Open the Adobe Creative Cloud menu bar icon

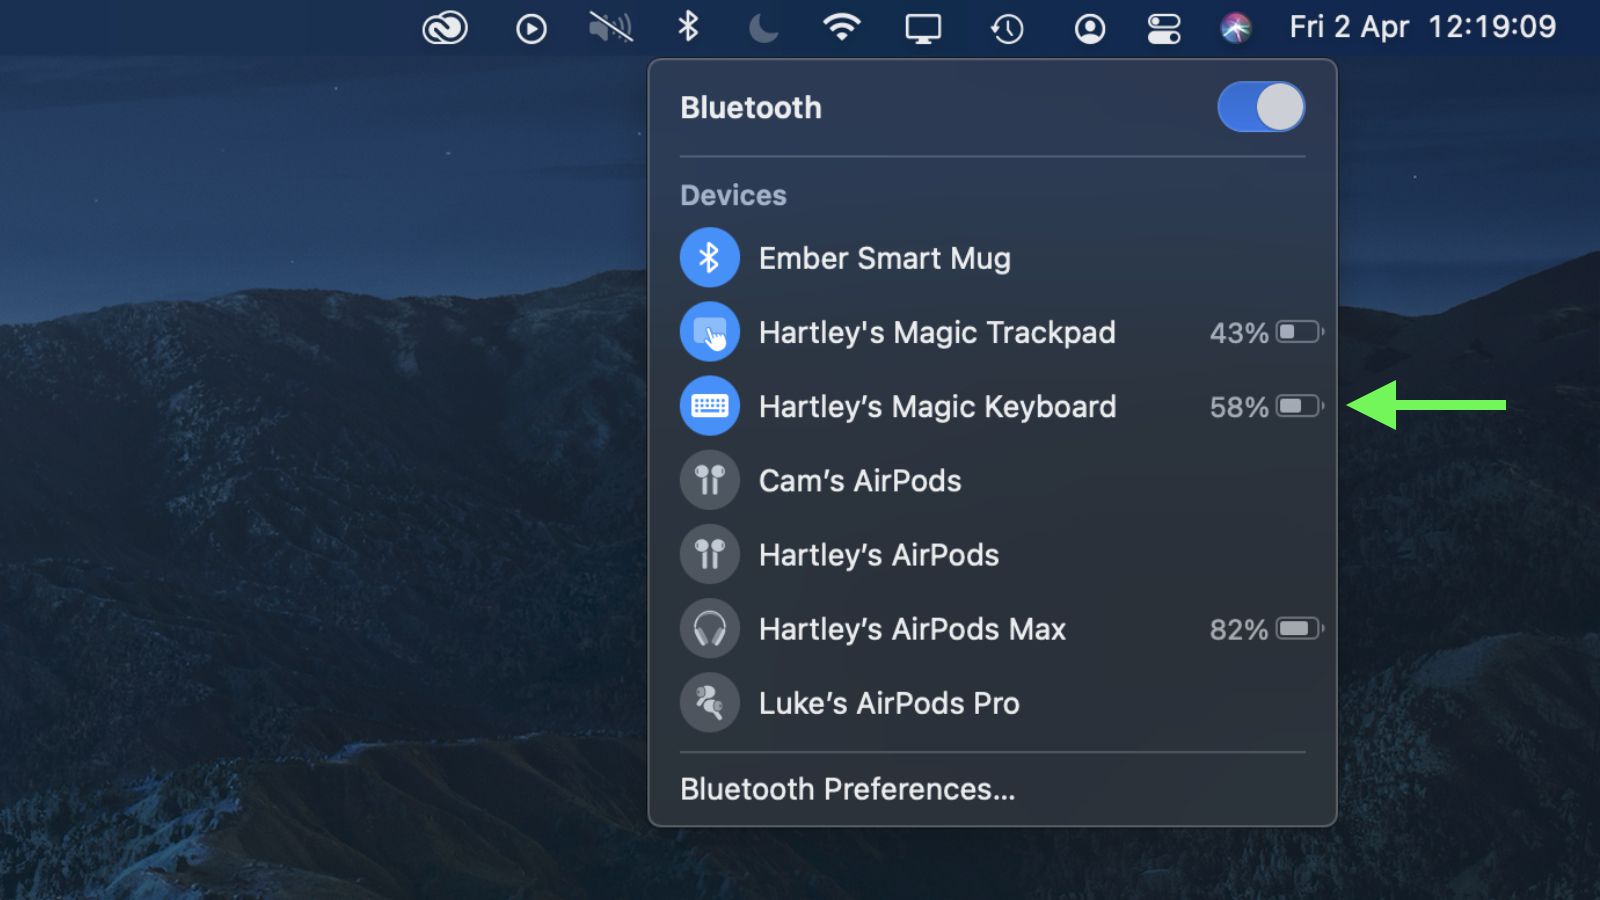coord(443,27)
